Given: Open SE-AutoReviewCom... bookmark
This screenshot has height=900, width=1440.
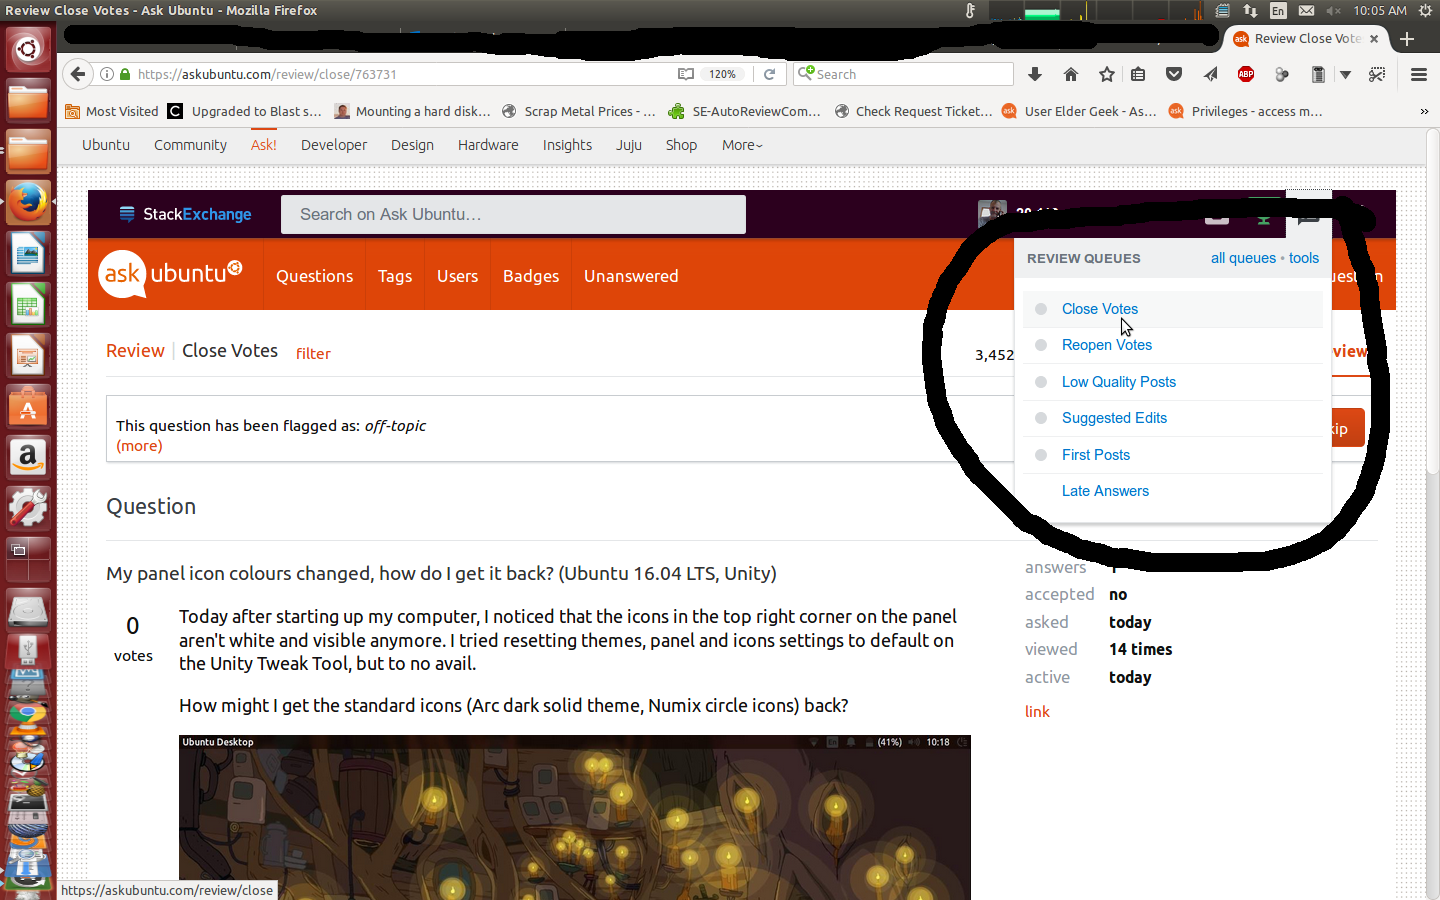Looking at the screenshot, I should (x=745, y=111).
